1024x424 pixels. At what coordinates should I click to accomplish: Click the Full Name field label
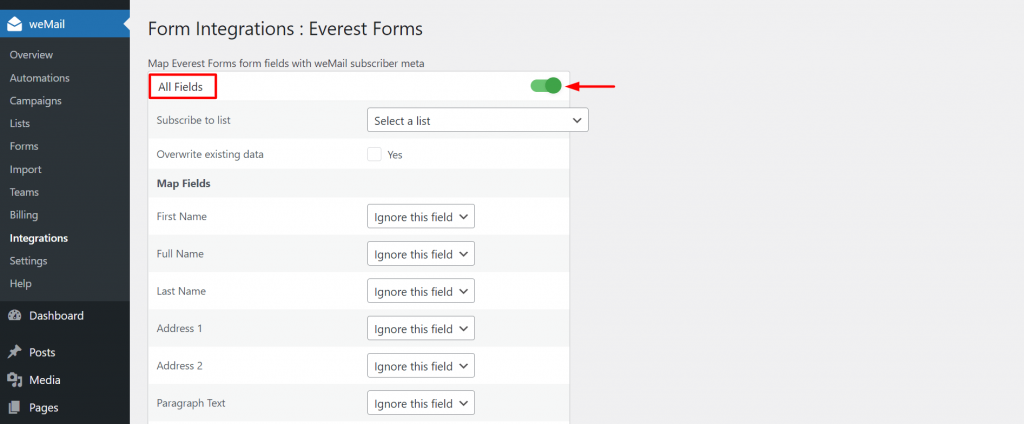coord(180,253)
